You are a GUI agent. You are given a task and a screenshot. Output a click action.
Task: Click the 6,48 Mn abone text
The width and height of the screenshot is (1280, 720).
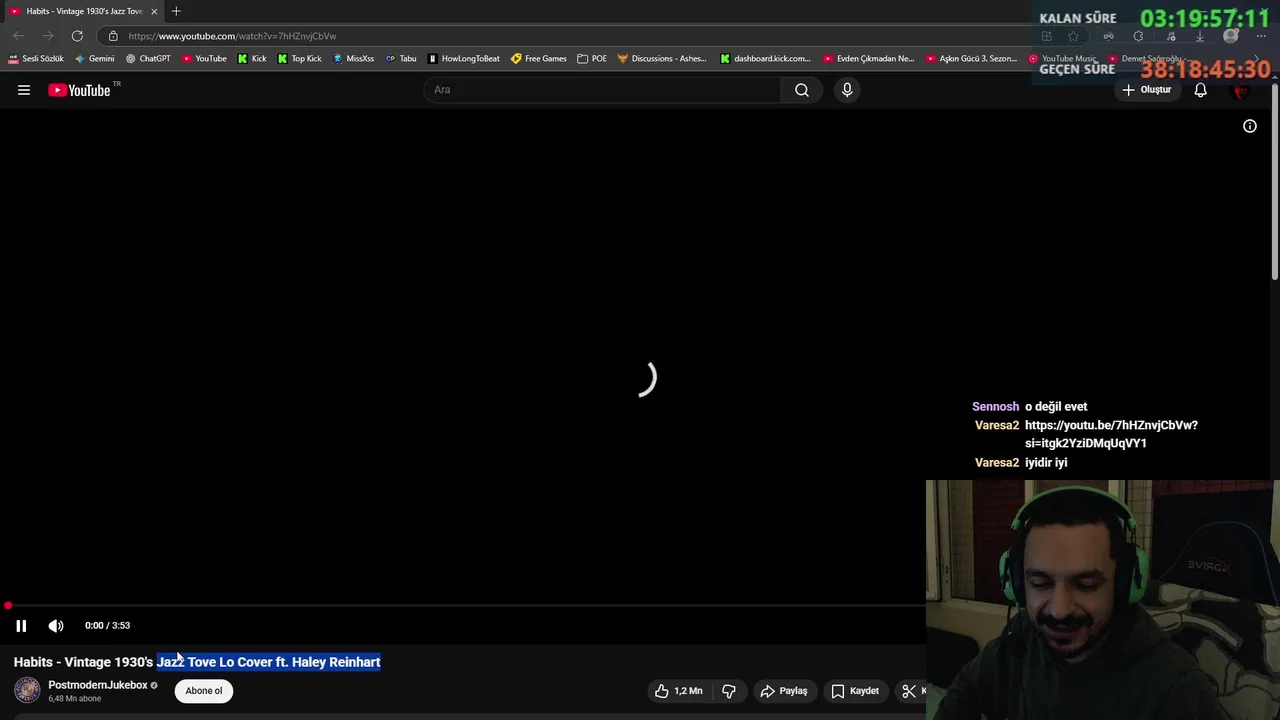tap(75, 699)
